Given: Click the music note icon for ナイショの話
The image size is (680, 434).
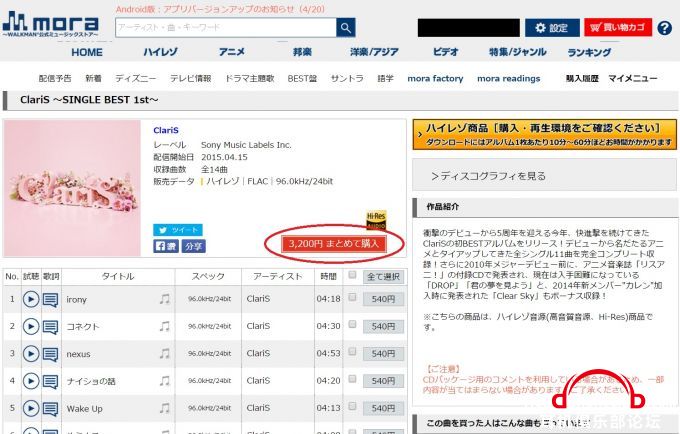Looking at the screenshot, I should [x=165, y=381].
